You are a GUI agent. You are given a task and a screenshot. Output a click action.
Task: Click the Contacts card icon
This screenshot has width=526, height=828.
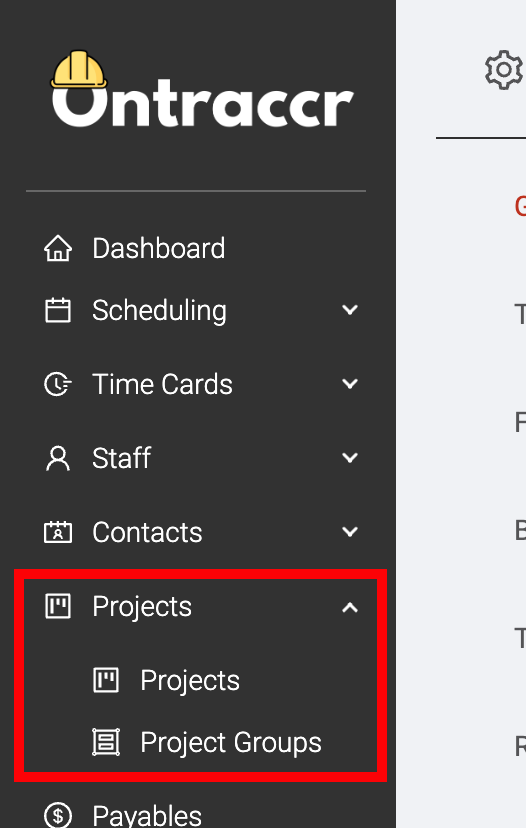point(58,532)
